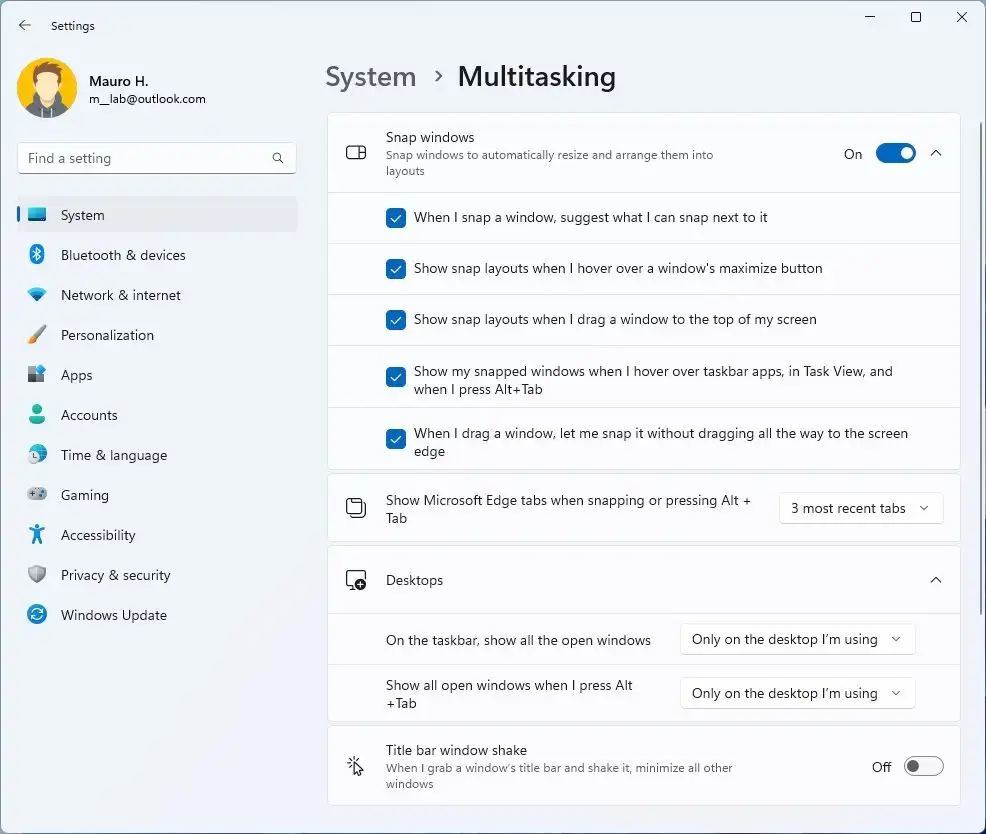Click the Personalization paintbrush icon
Screen dimensions: 986x834
(37, 335)
